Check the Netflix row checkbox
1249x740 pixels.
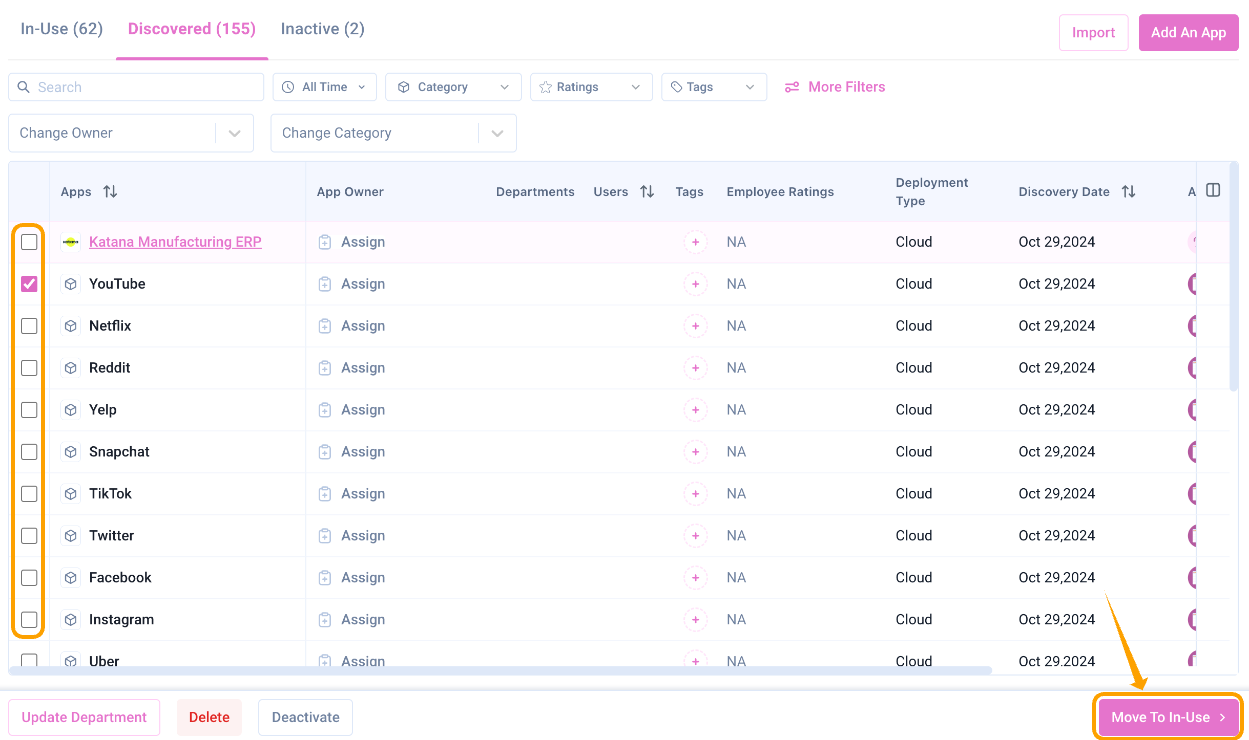pyautogui.click(x=29, y=326)
